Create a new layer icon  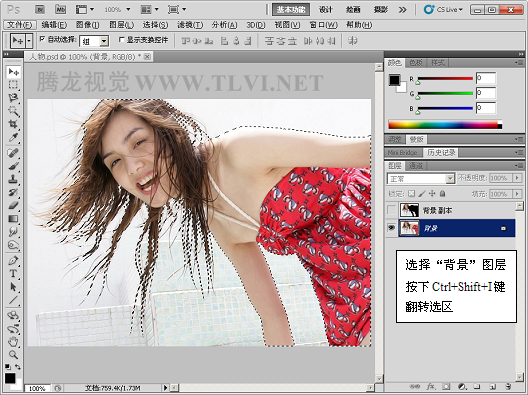(x=492, y=387)
